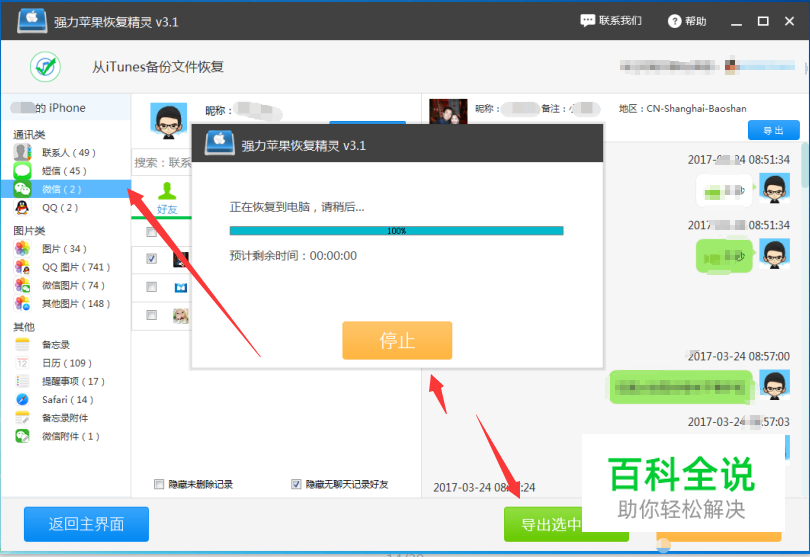
Task: Uncheck the ticked friend row checkbox
Action: pyautogui.click(x=151, y=258)
